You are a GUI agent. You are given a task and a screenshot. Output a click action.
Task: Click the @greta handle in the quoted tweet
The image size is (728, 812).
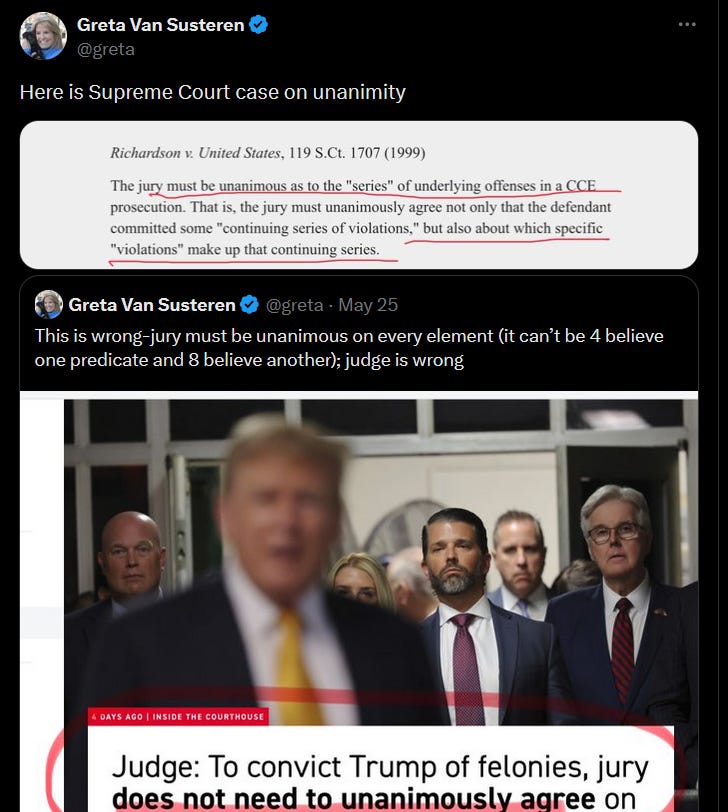click(x=294, y=305)
